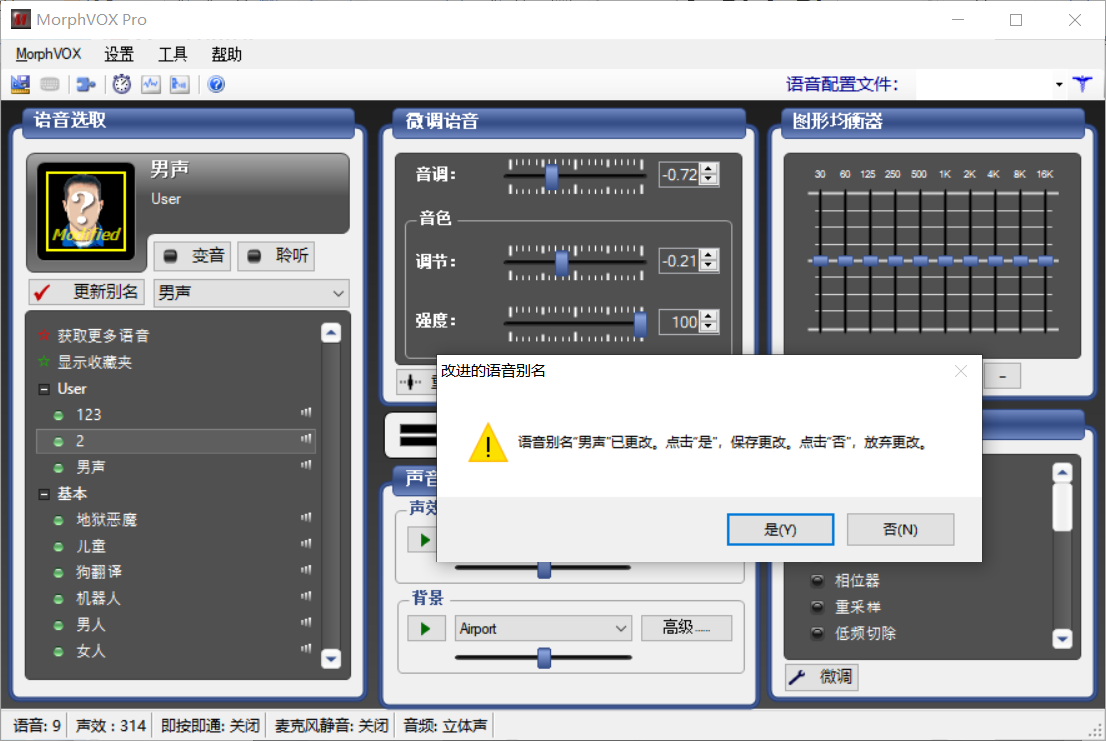
Task: Click the 麦克风静音: 关闭 status entry
Action: click(332, 725)
